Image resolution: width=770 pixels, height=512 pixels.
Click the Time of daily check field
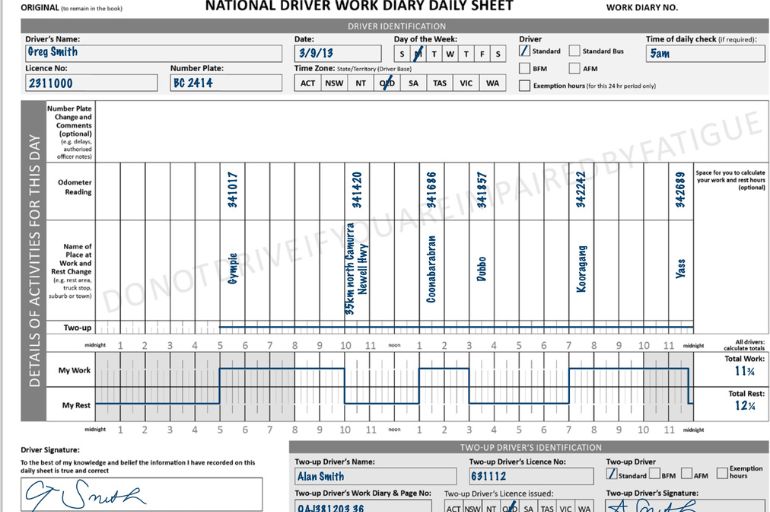(x=705, y=53)
